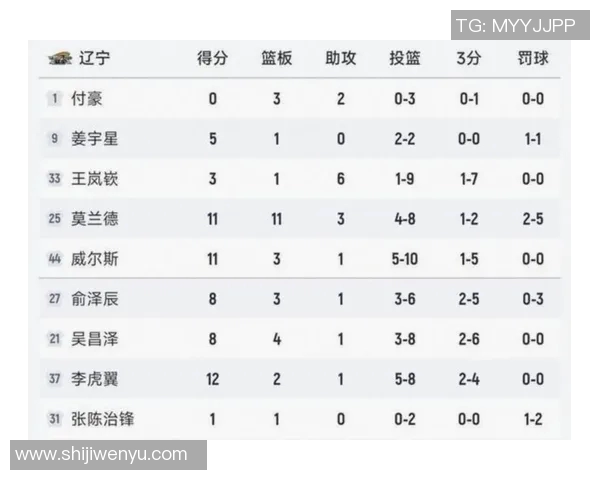
Task: Click jersey number 37 badge beside 李虎翼
Action: point(54,378)
